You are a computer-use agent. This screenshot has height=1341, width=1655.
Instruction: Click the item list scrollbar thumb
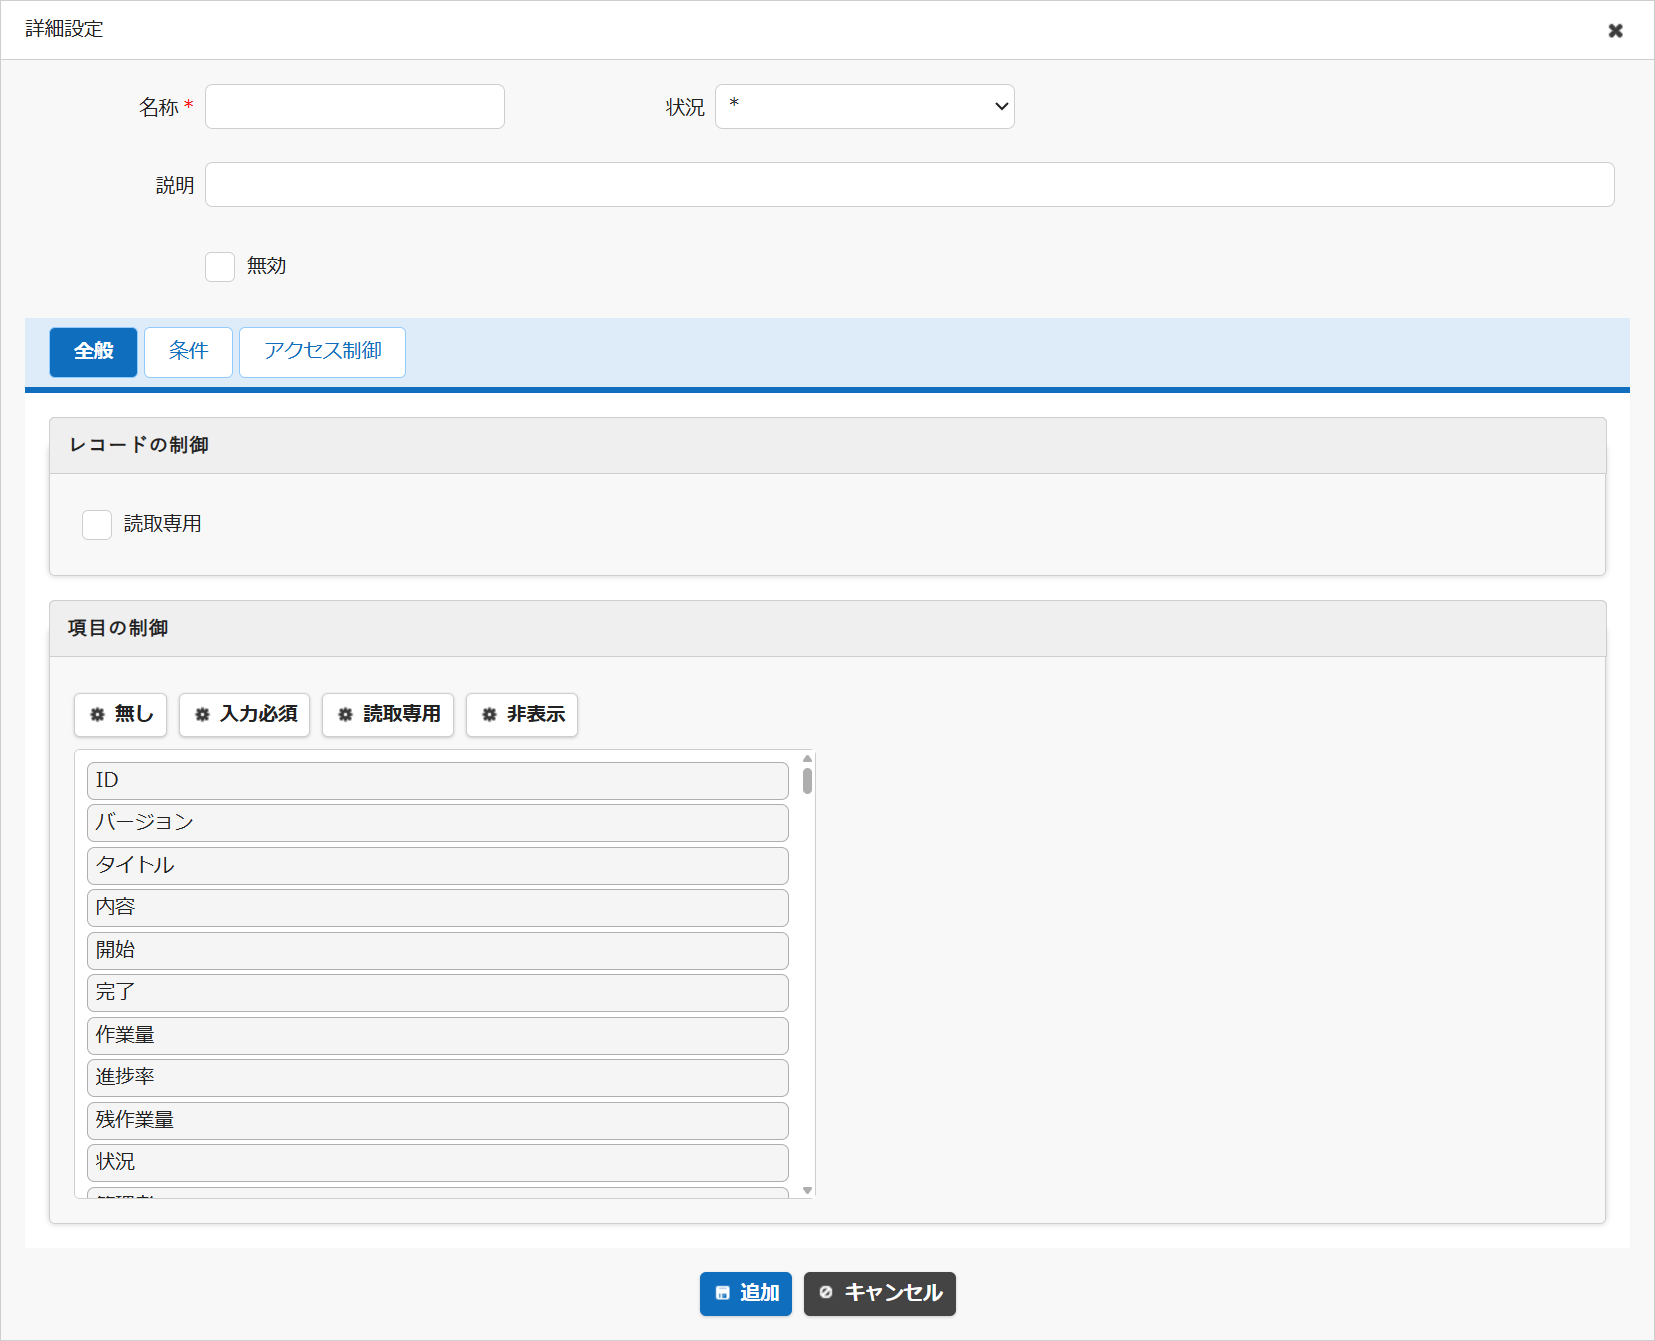pyautogui.click(x=807, y=781)
